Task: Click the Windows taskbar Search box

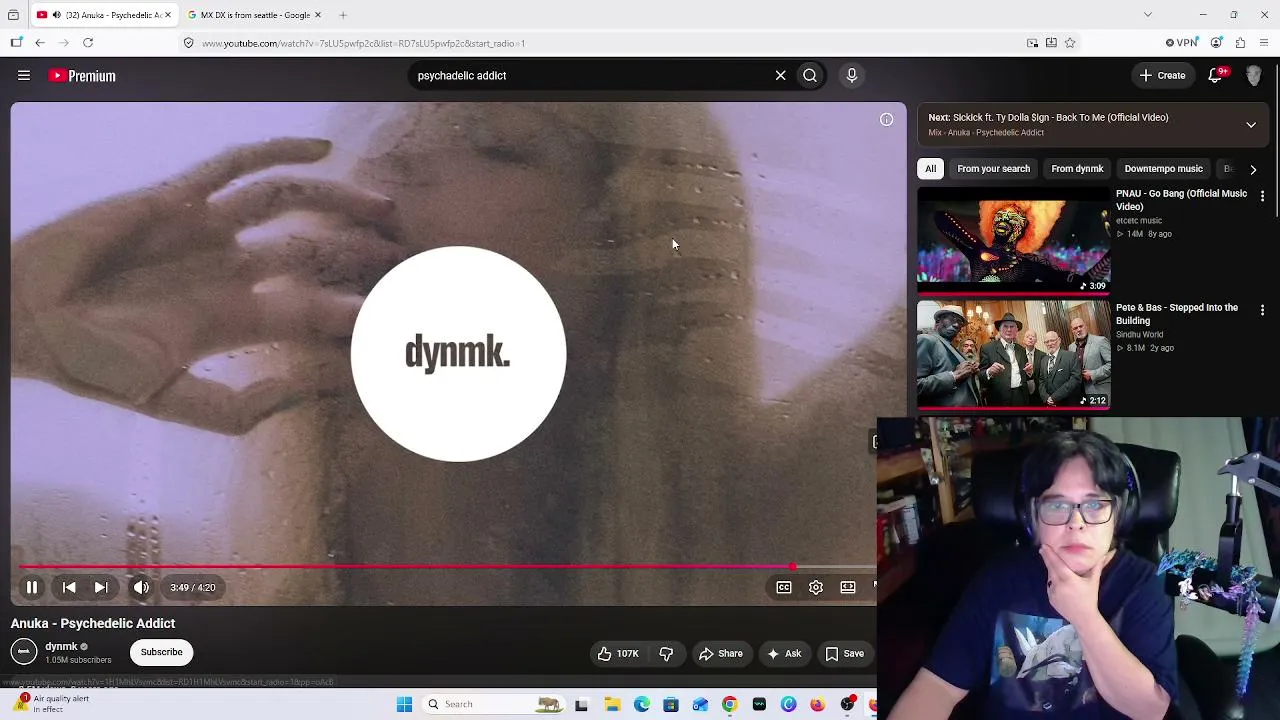Action: [x=493, y=705]
